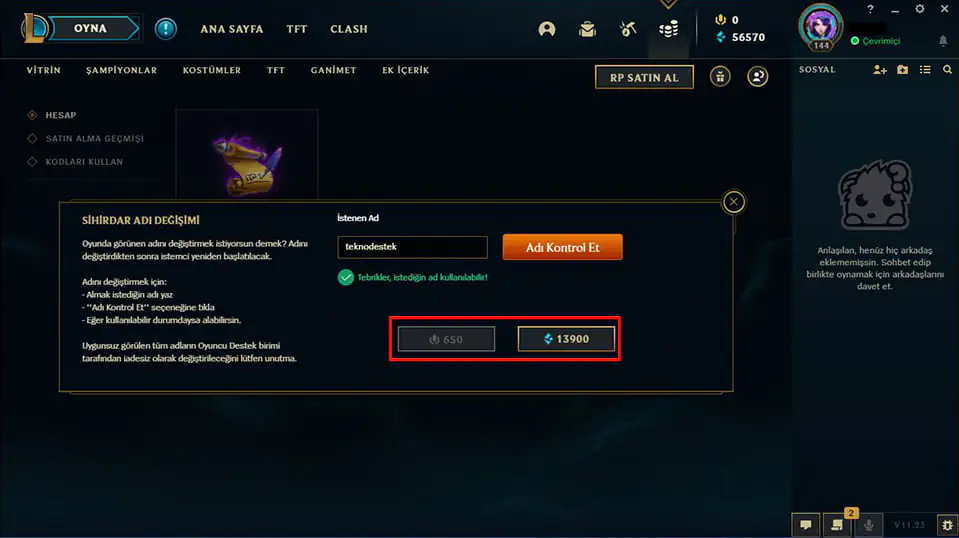Open the notifications bell icon
The width and height of the screenshot is (959, 538).
[x=942, y=41]
